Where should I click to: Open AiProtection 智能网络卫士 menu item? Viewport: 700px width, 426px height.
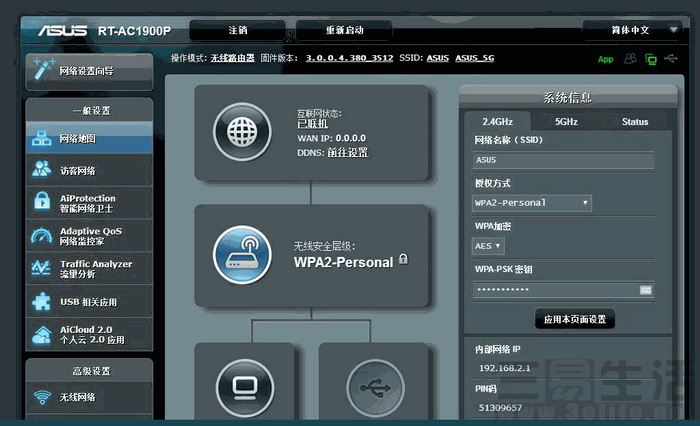click(89, 203)
